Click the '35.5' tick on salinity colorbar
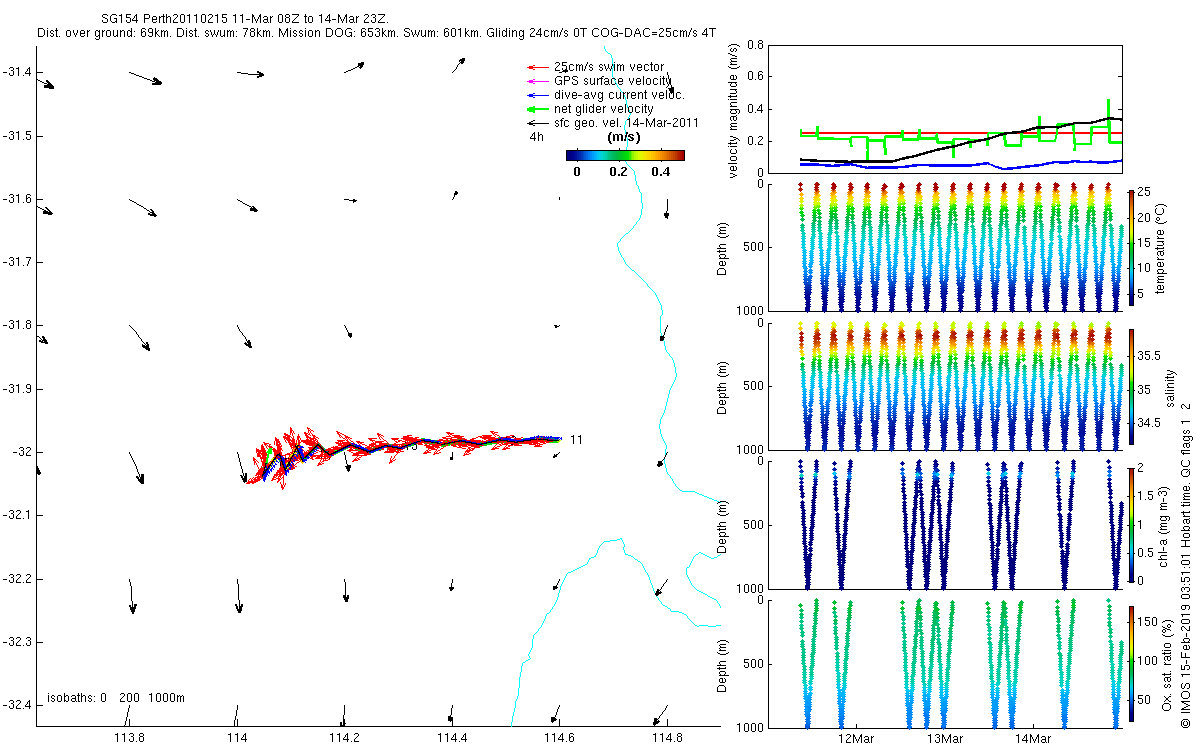 pos(1148,356)
